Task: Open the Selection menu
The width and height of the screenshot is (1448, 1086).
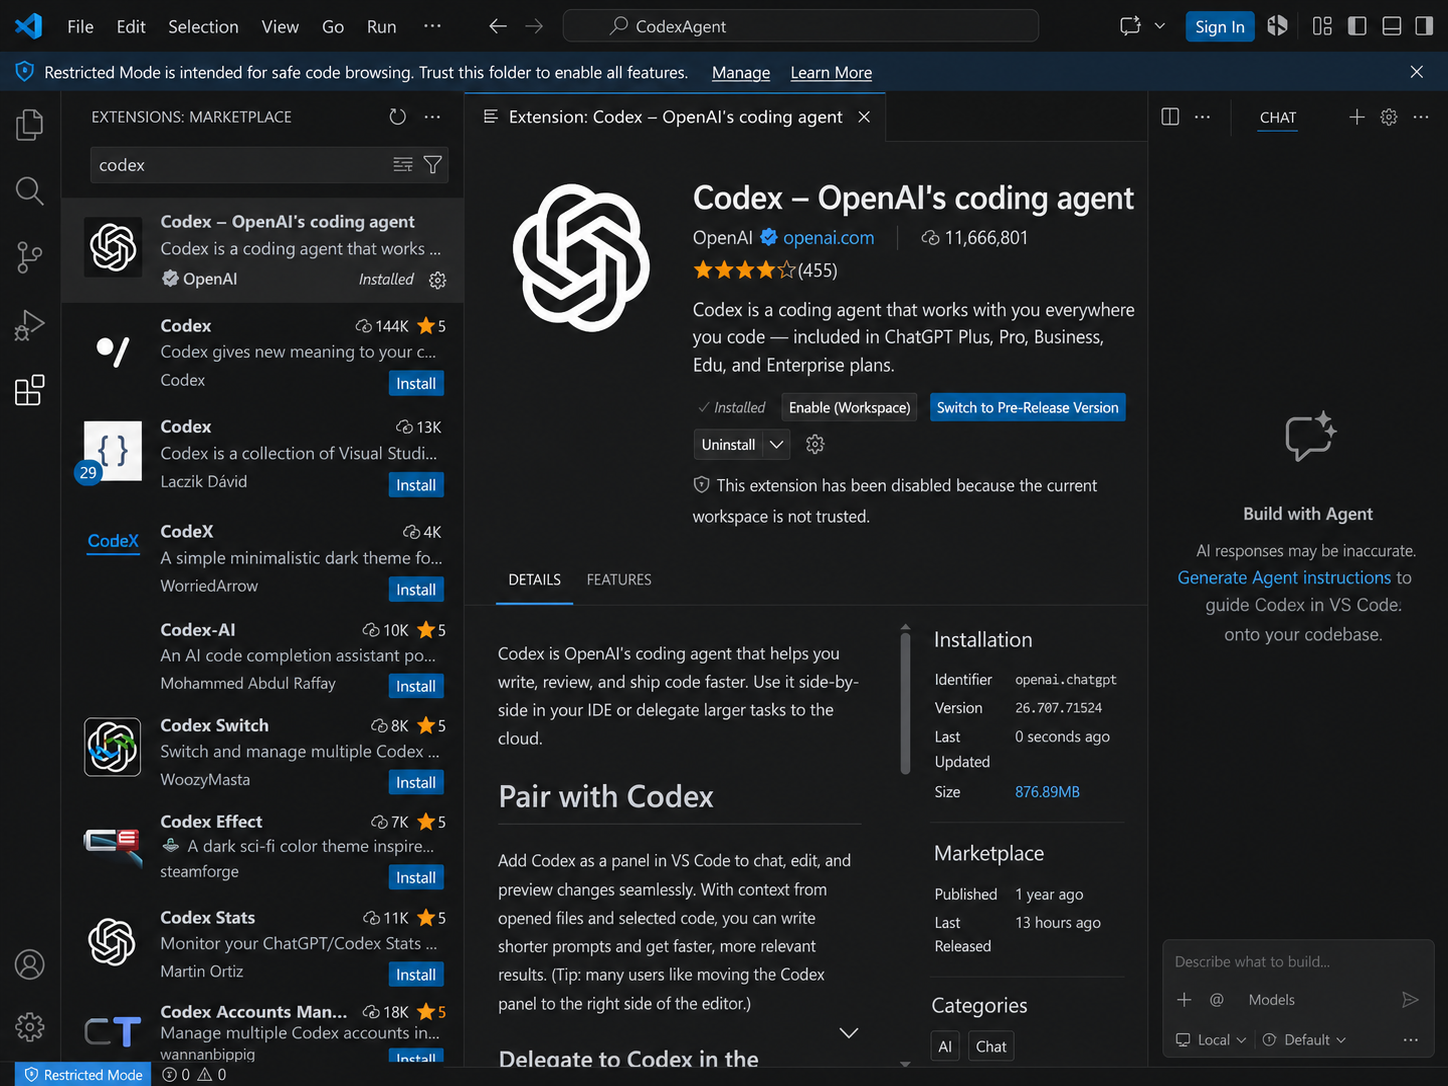Action: coord(203,27)
